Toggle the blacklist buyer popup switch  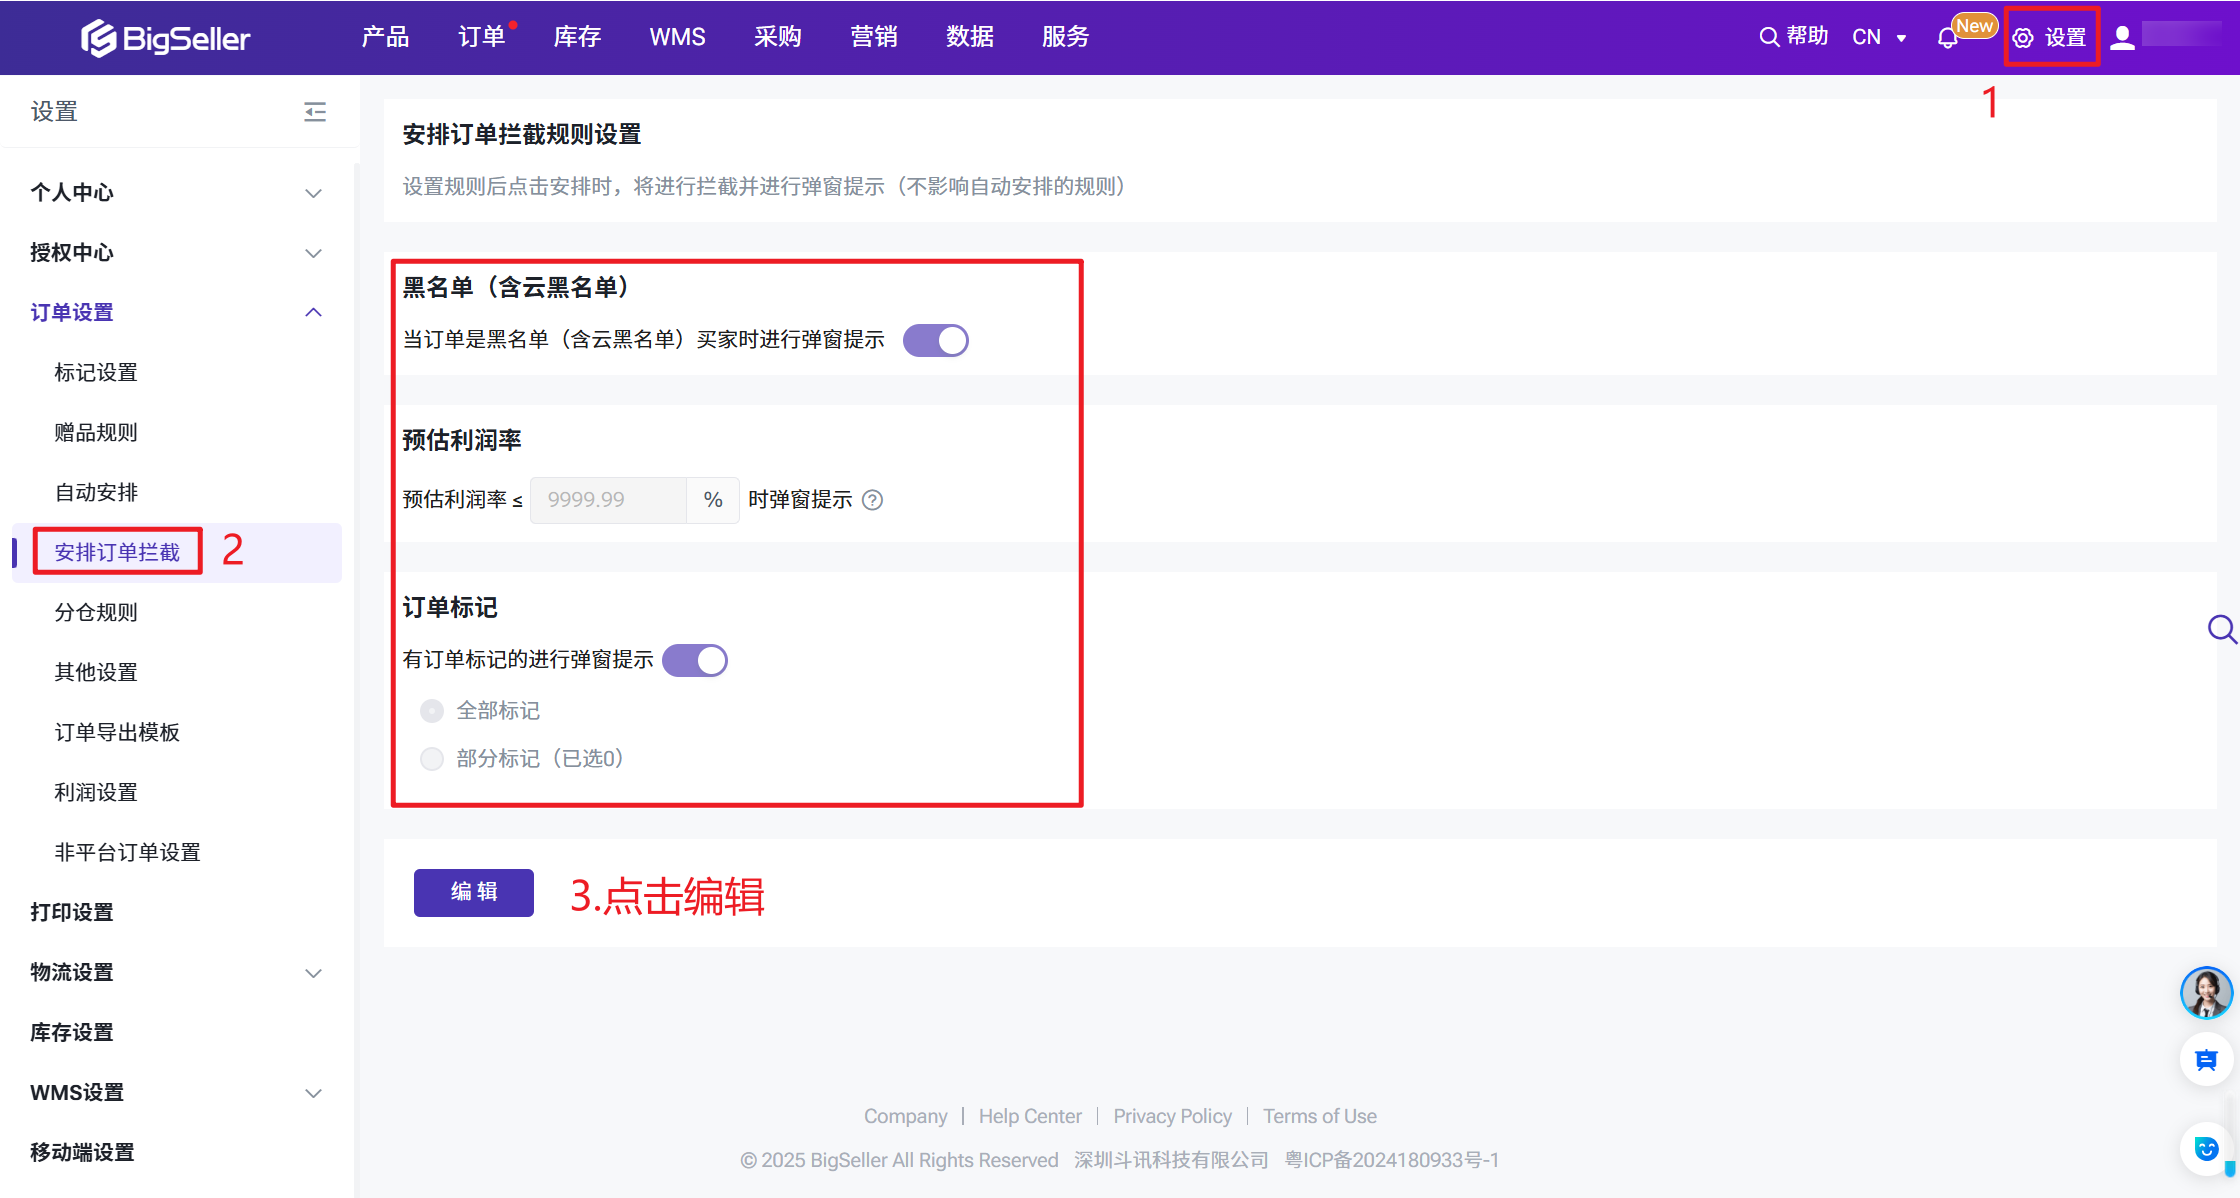[x=935, y=340]
